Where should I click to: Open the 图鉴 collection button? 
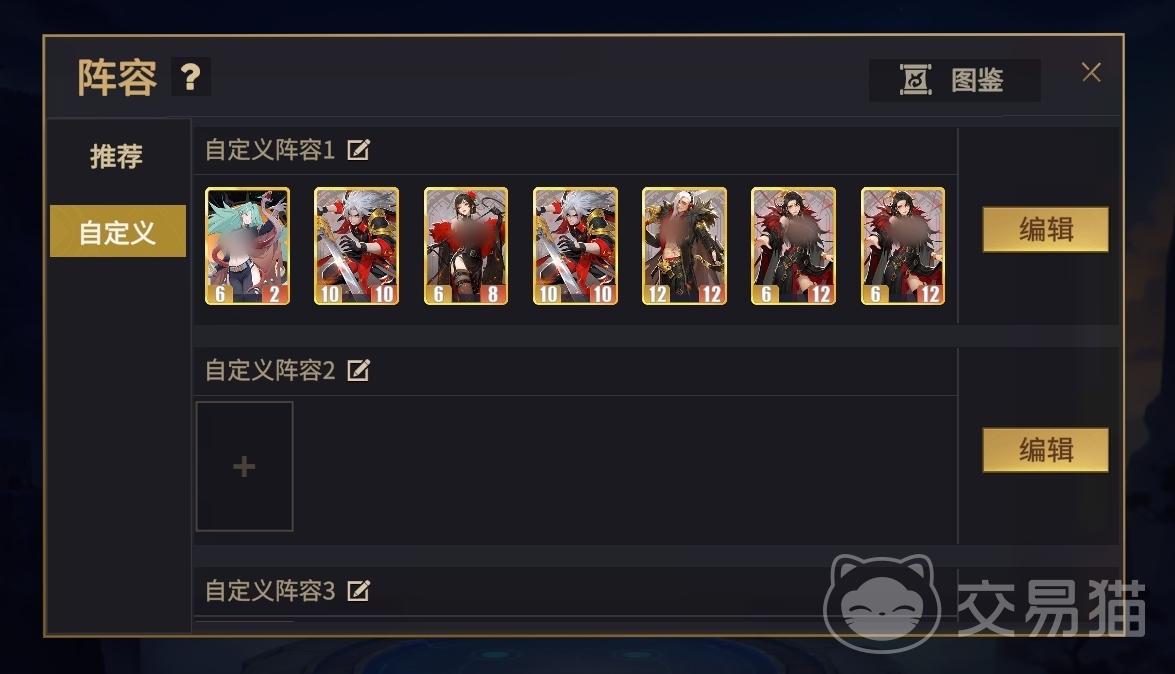coord(955,80)
